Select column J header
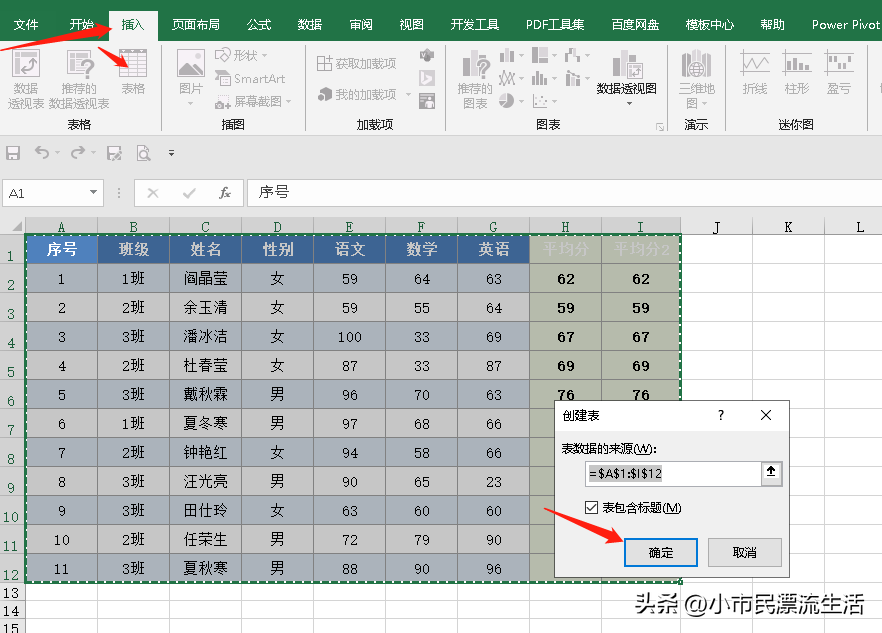The height and width of the screenshot is (633, 882). 716,227
